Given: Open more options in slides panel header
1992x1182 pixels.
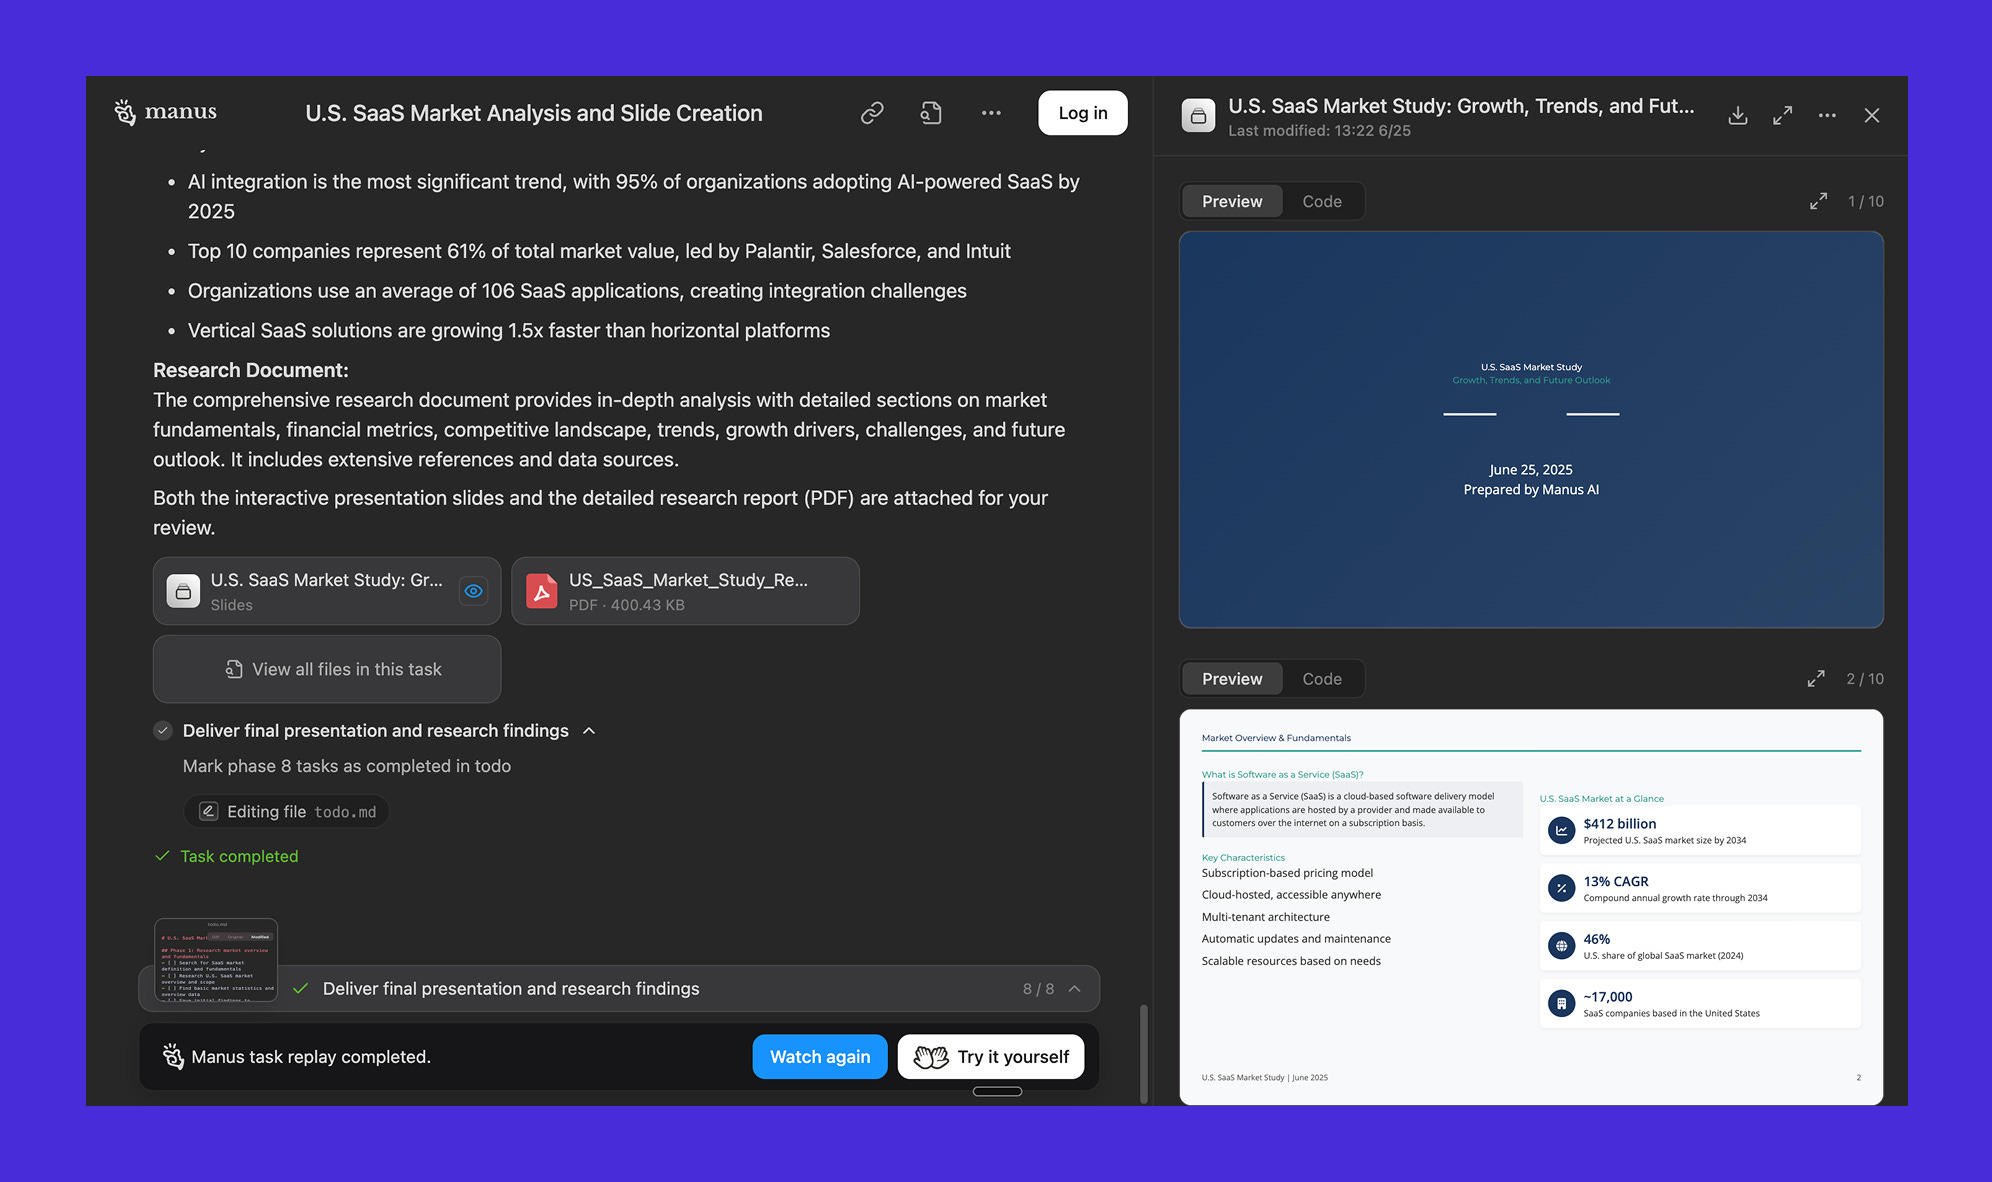Looking at the screenshot, I should (1827, 116).
